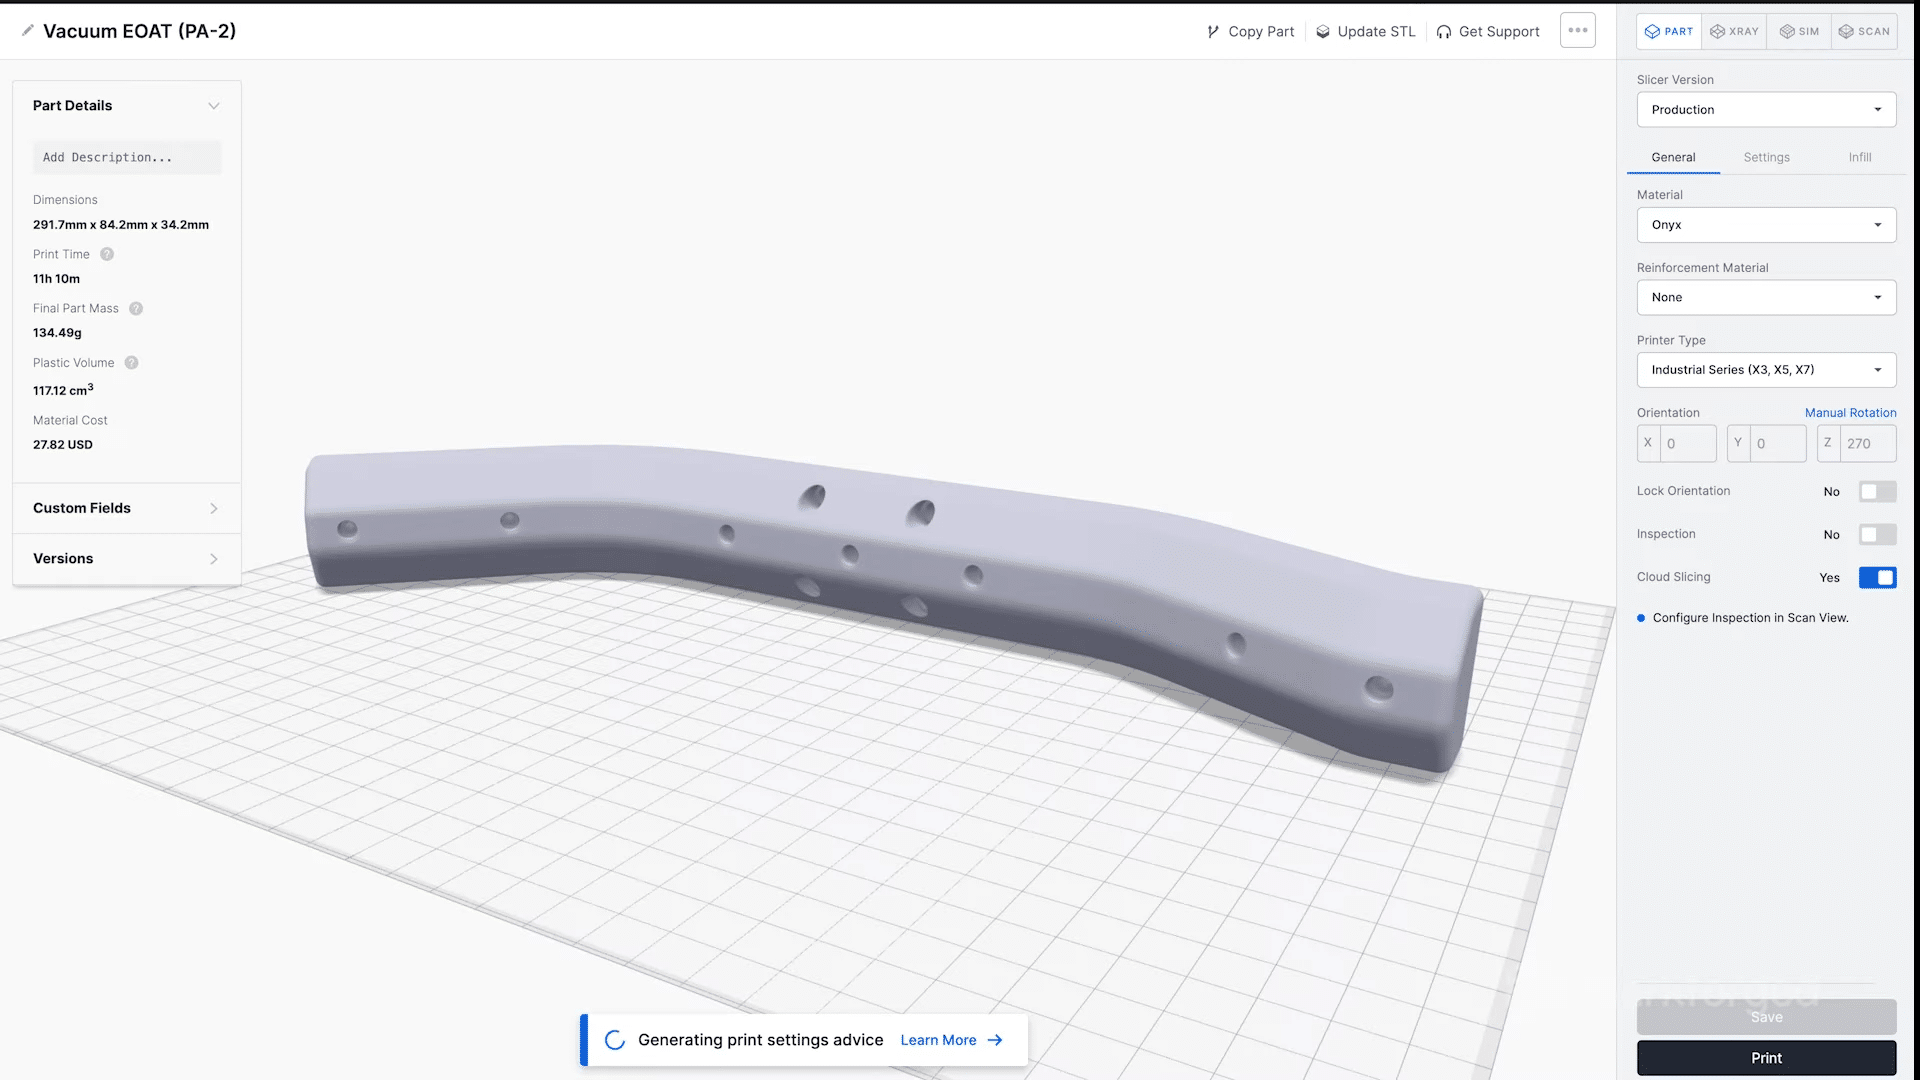
Task: Select the Copy Part icon
Action: pos(1211,31)
